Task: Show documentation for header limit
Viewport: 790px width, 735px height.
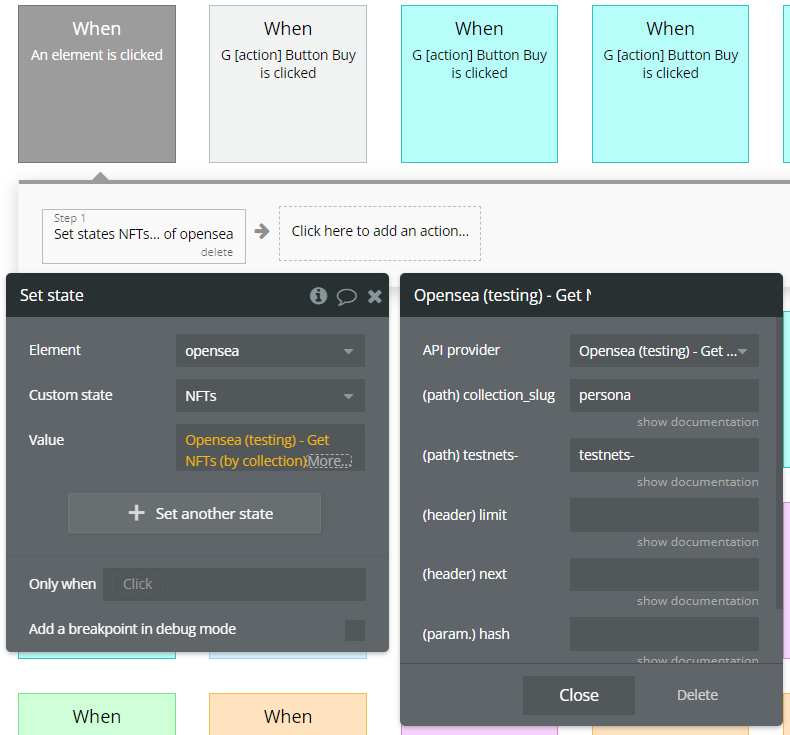Action: pyautogui.click(x=697, y=542)
